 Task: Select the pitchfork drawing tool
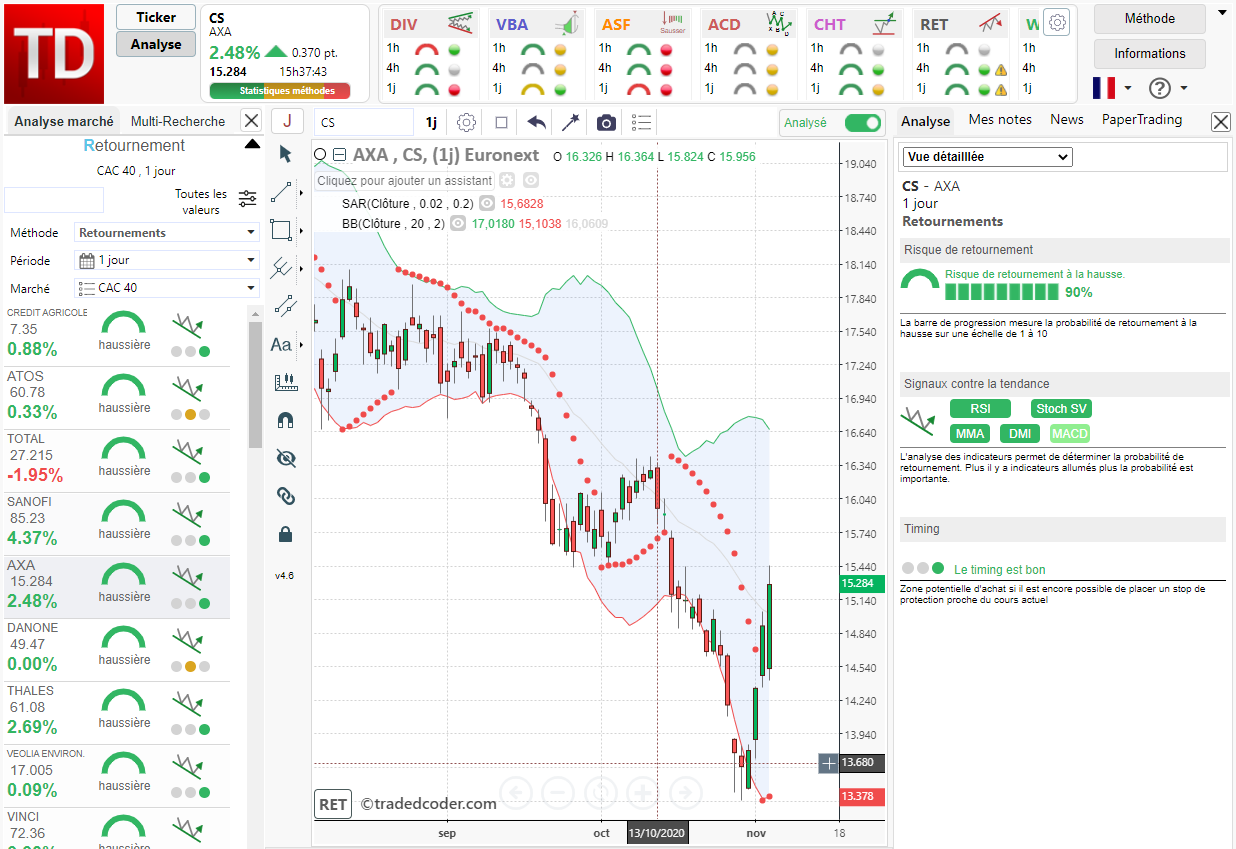tap(282, 268)
